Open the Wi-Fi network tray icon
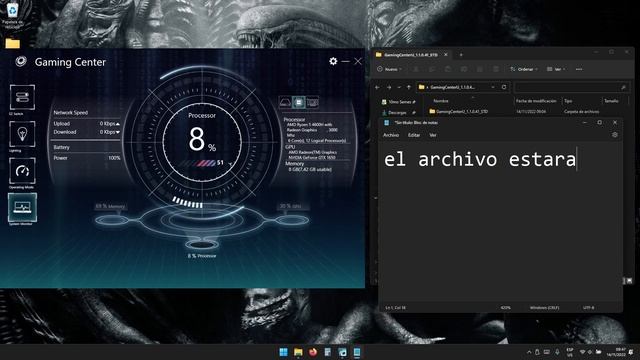 coord(582,352)
